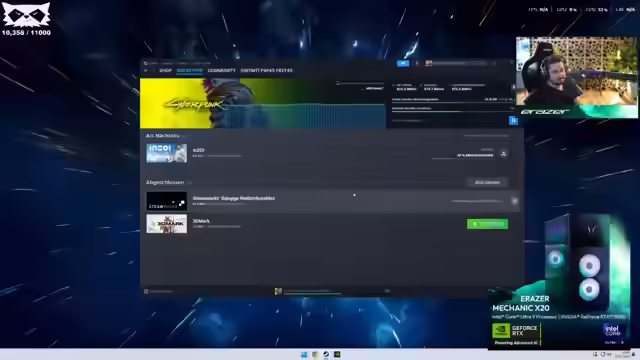Image resolution: width=640 pixels, height=360 pixels.
Task: Open the Steam taskbar icon
Action: coord(326,354)
